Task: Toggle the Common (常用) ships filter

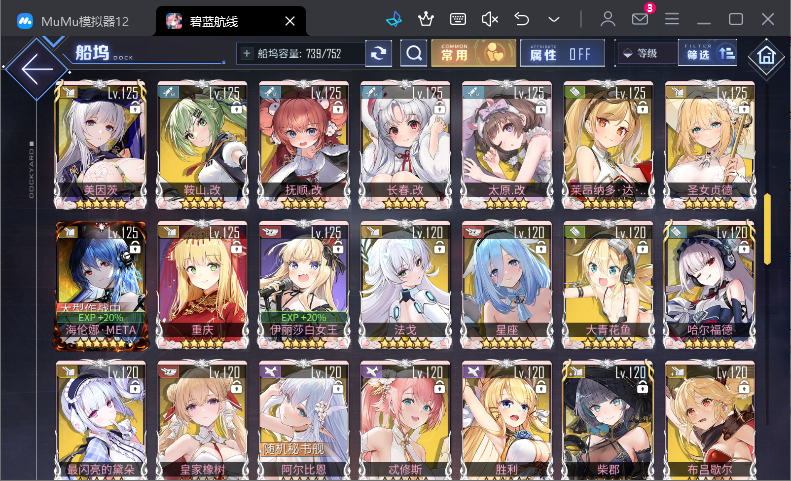Action: (473, 53)
